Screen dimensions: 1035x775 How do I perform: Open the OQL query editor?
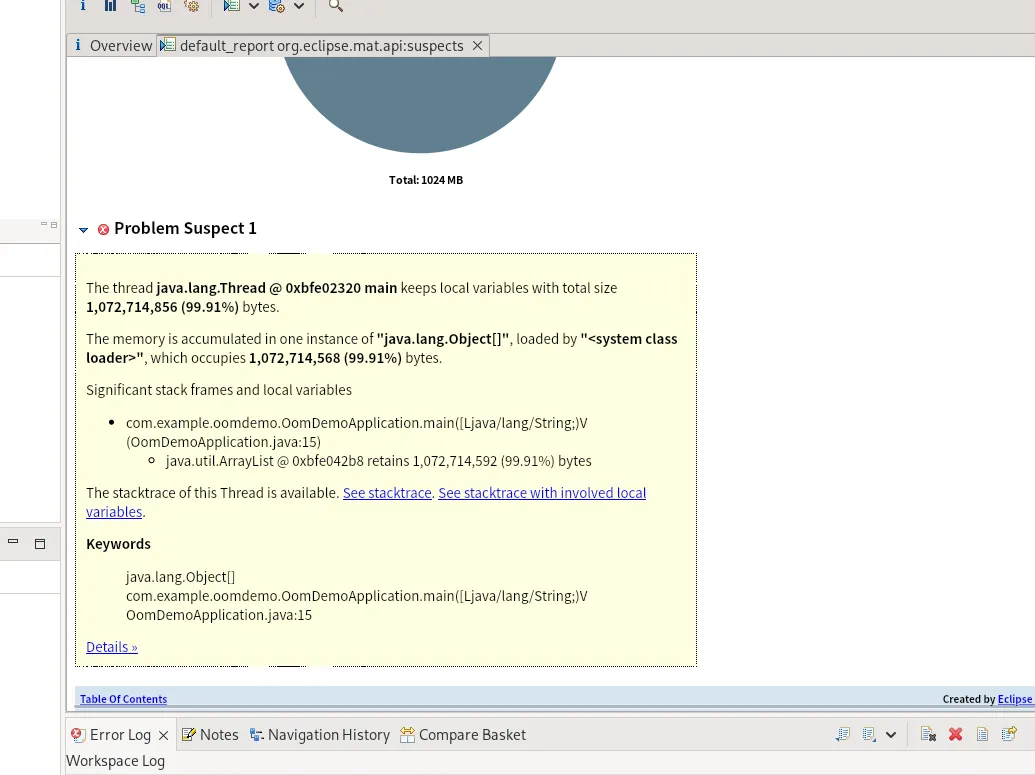click(x=164, y=6)
